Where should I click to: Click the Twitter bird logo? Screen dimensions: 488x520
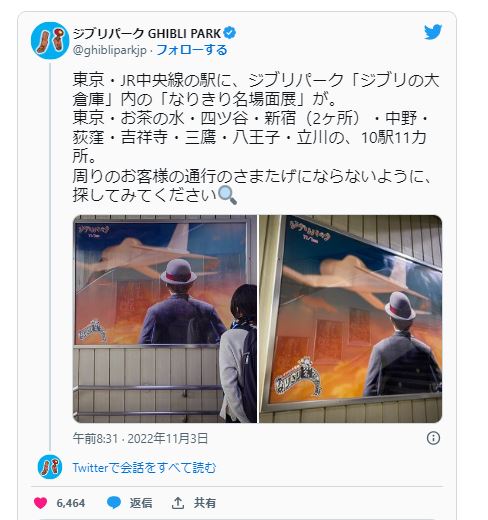[x=433, y=32]
